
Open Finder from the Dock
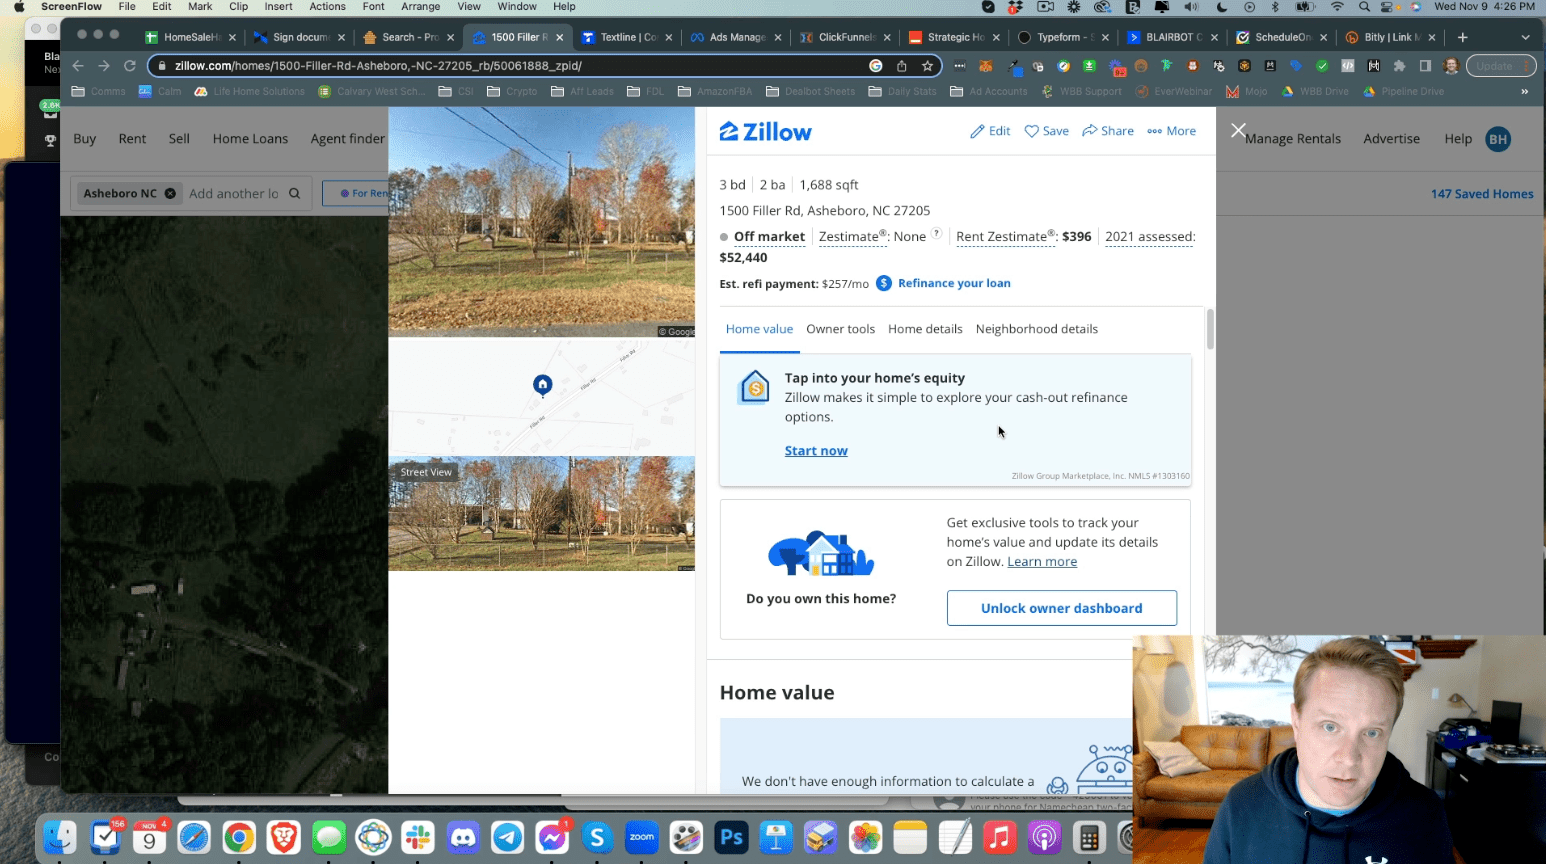(61, 837)
